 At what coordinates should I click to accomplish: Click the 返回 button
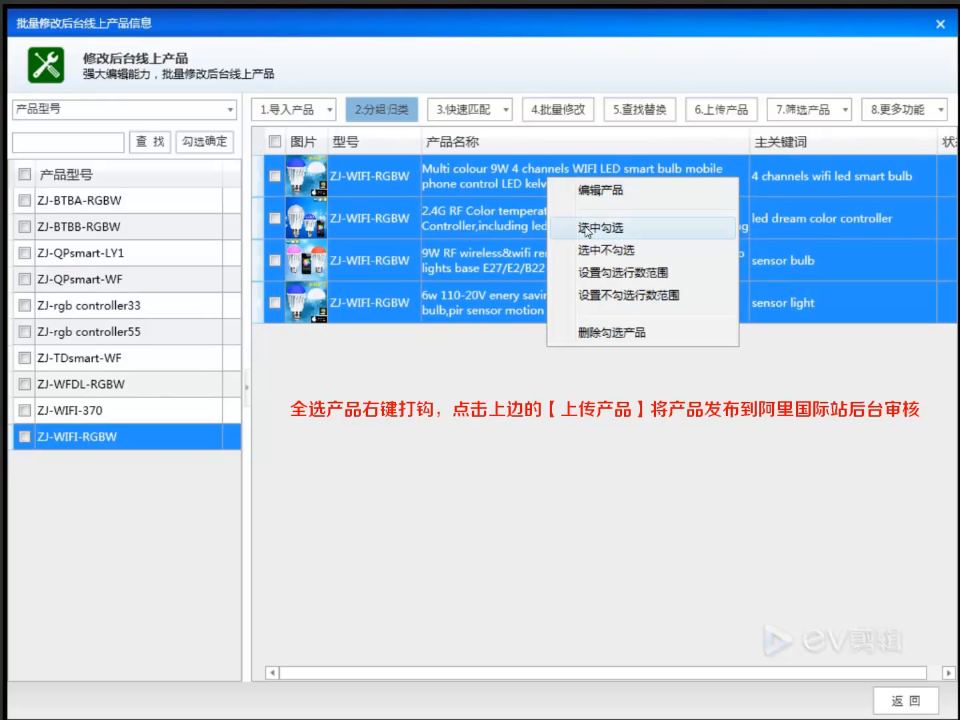[906, 701]
